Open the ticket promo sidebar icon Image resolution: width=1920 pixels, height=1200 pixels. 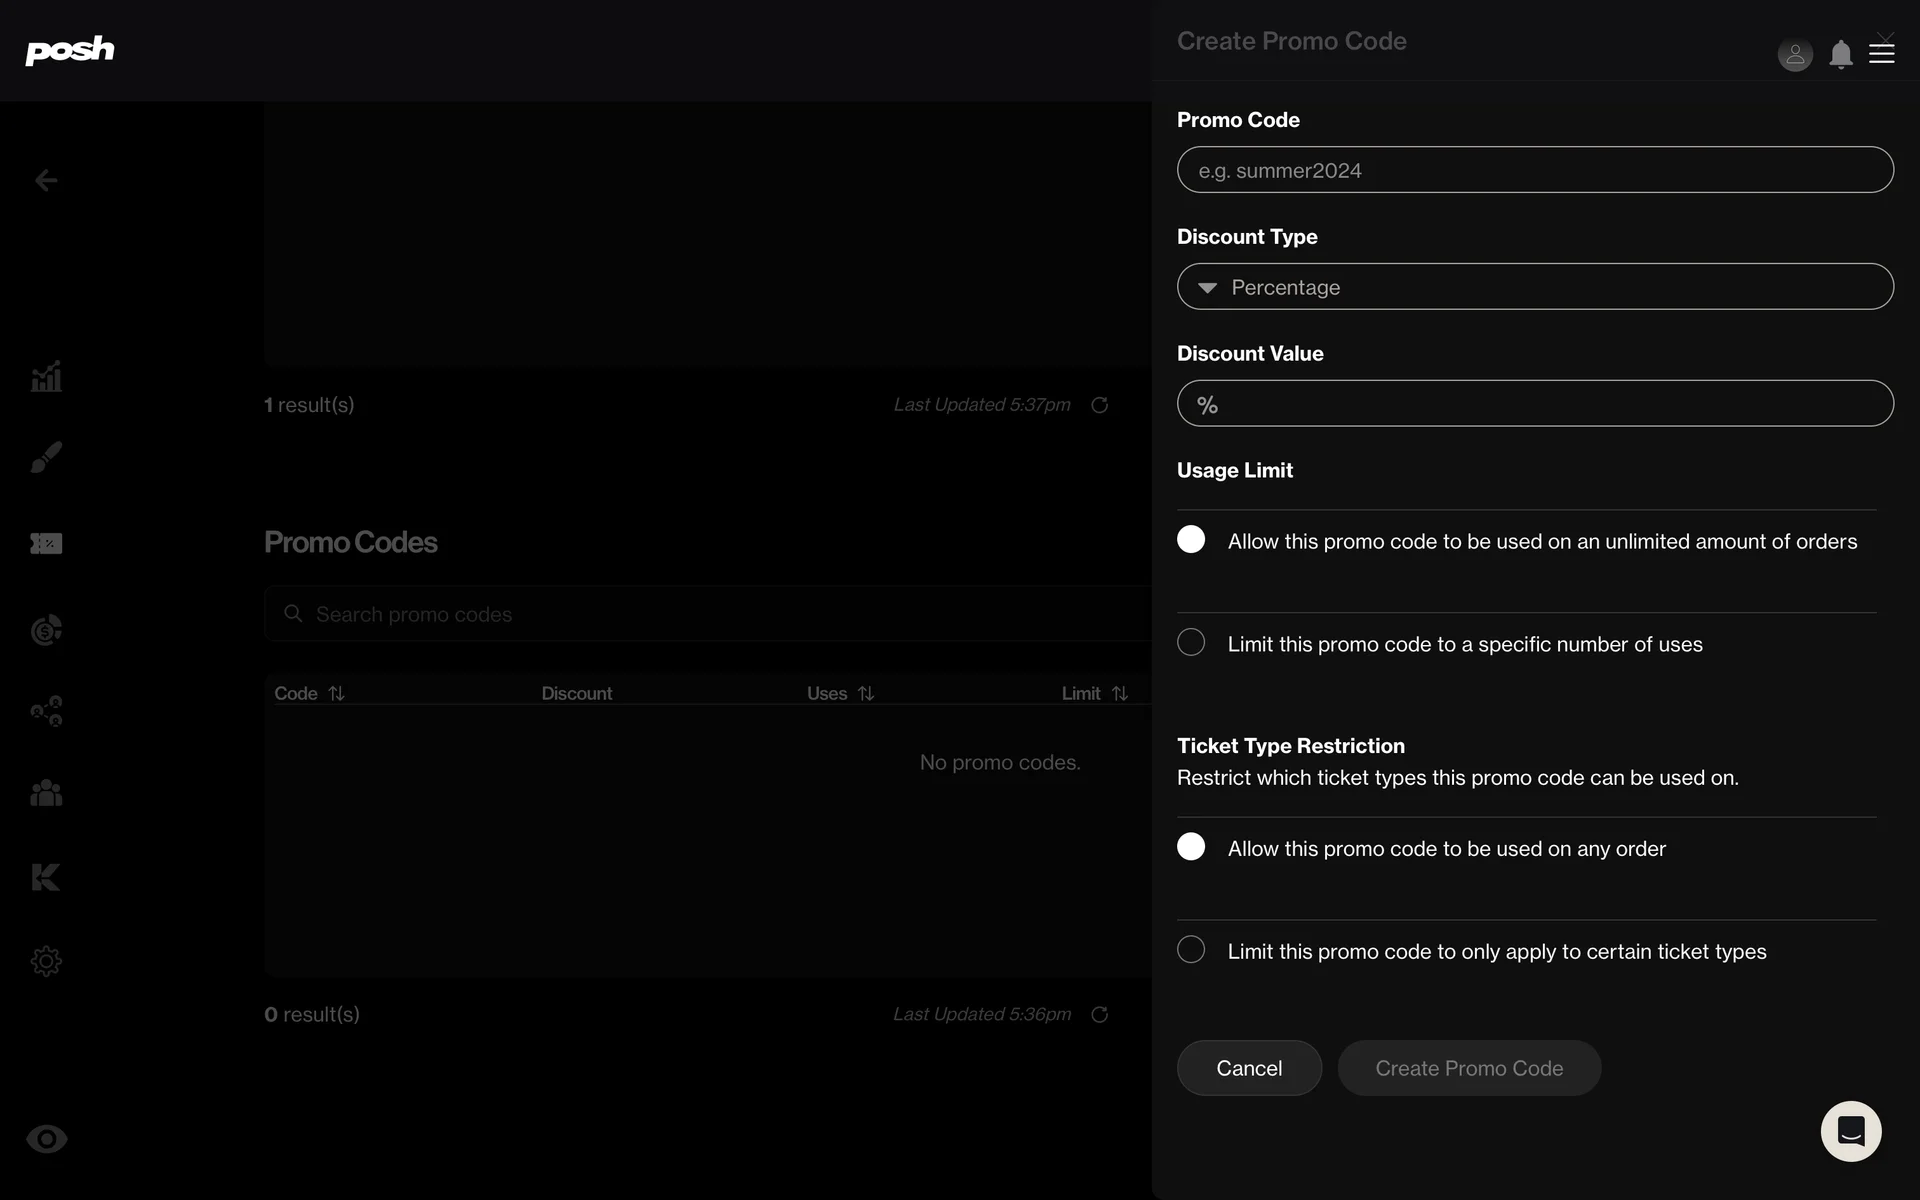46,543
